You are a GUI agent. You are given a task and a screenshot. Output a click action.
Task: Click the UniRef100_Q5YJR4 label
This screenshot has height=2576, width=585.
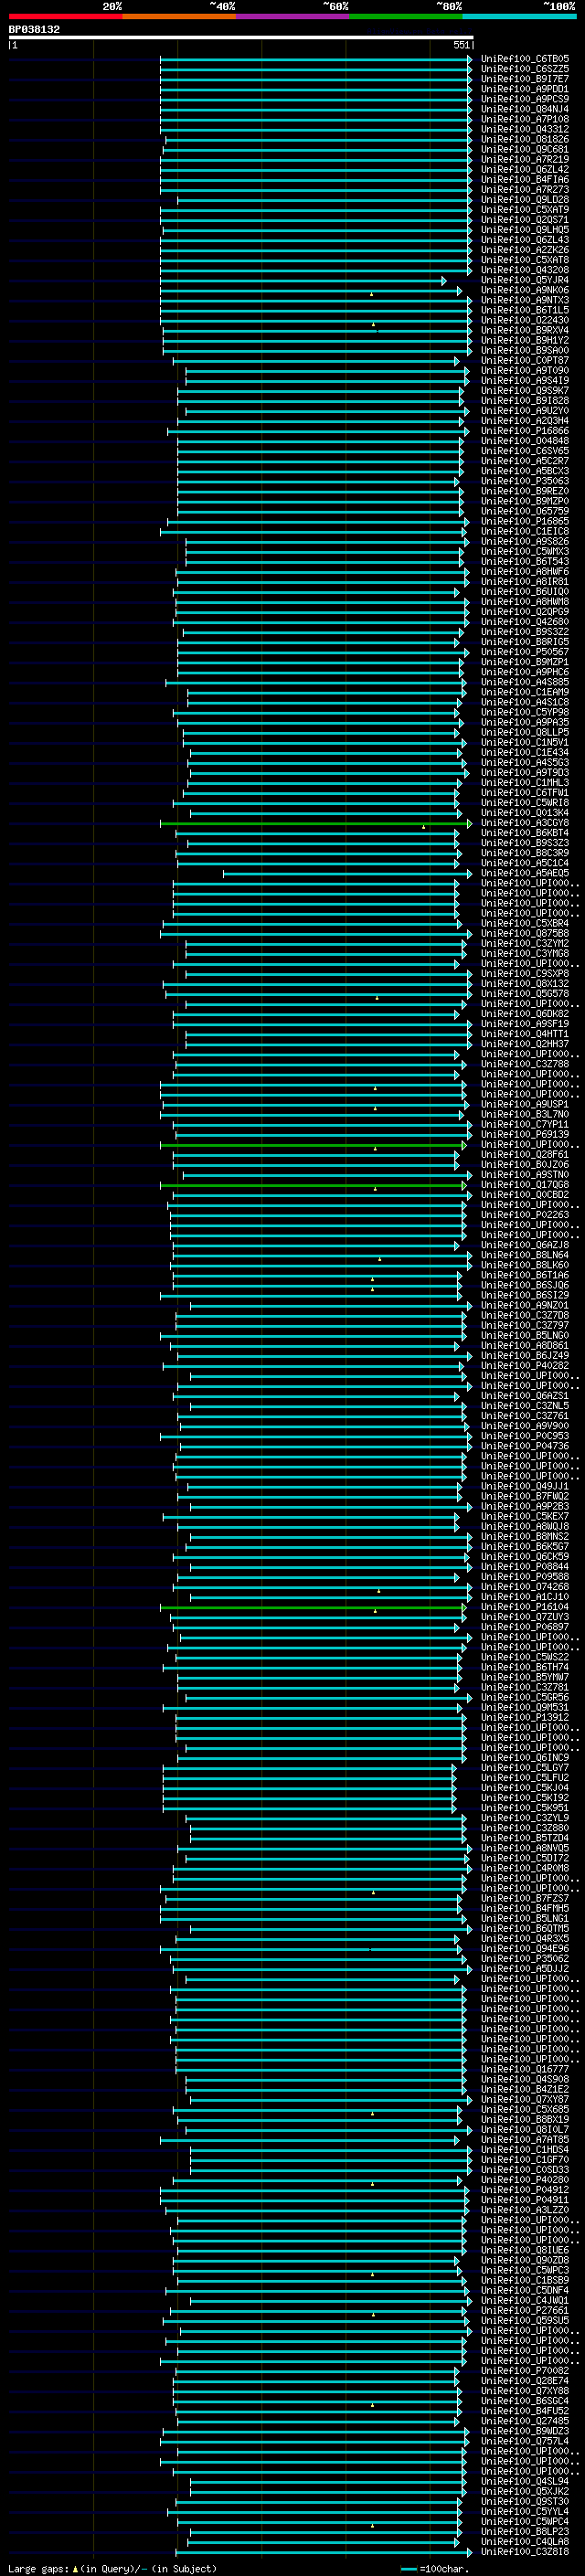[524, 280]
